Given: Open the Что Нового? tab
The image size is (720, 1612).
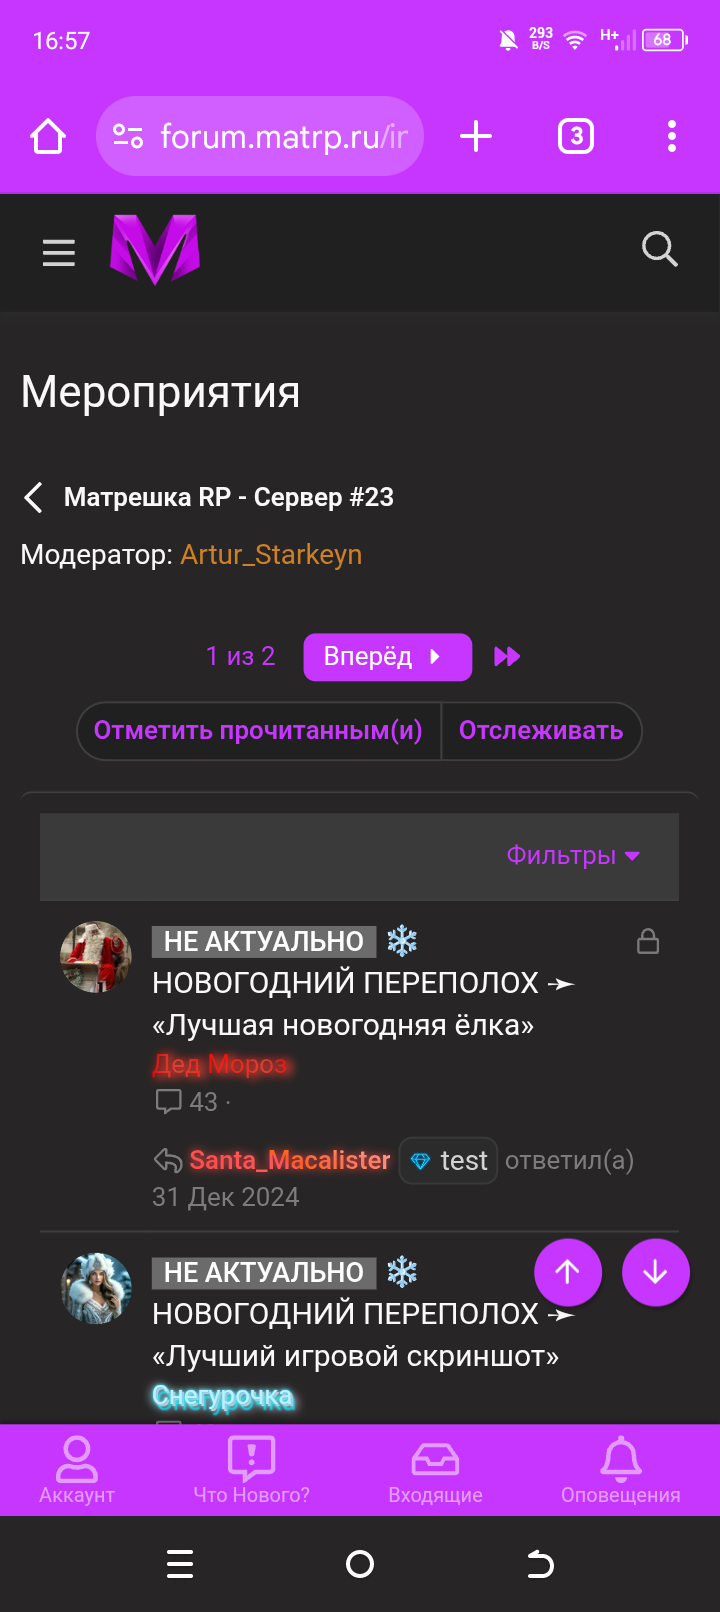Looking at the screenshot, I should point(252,1470).
